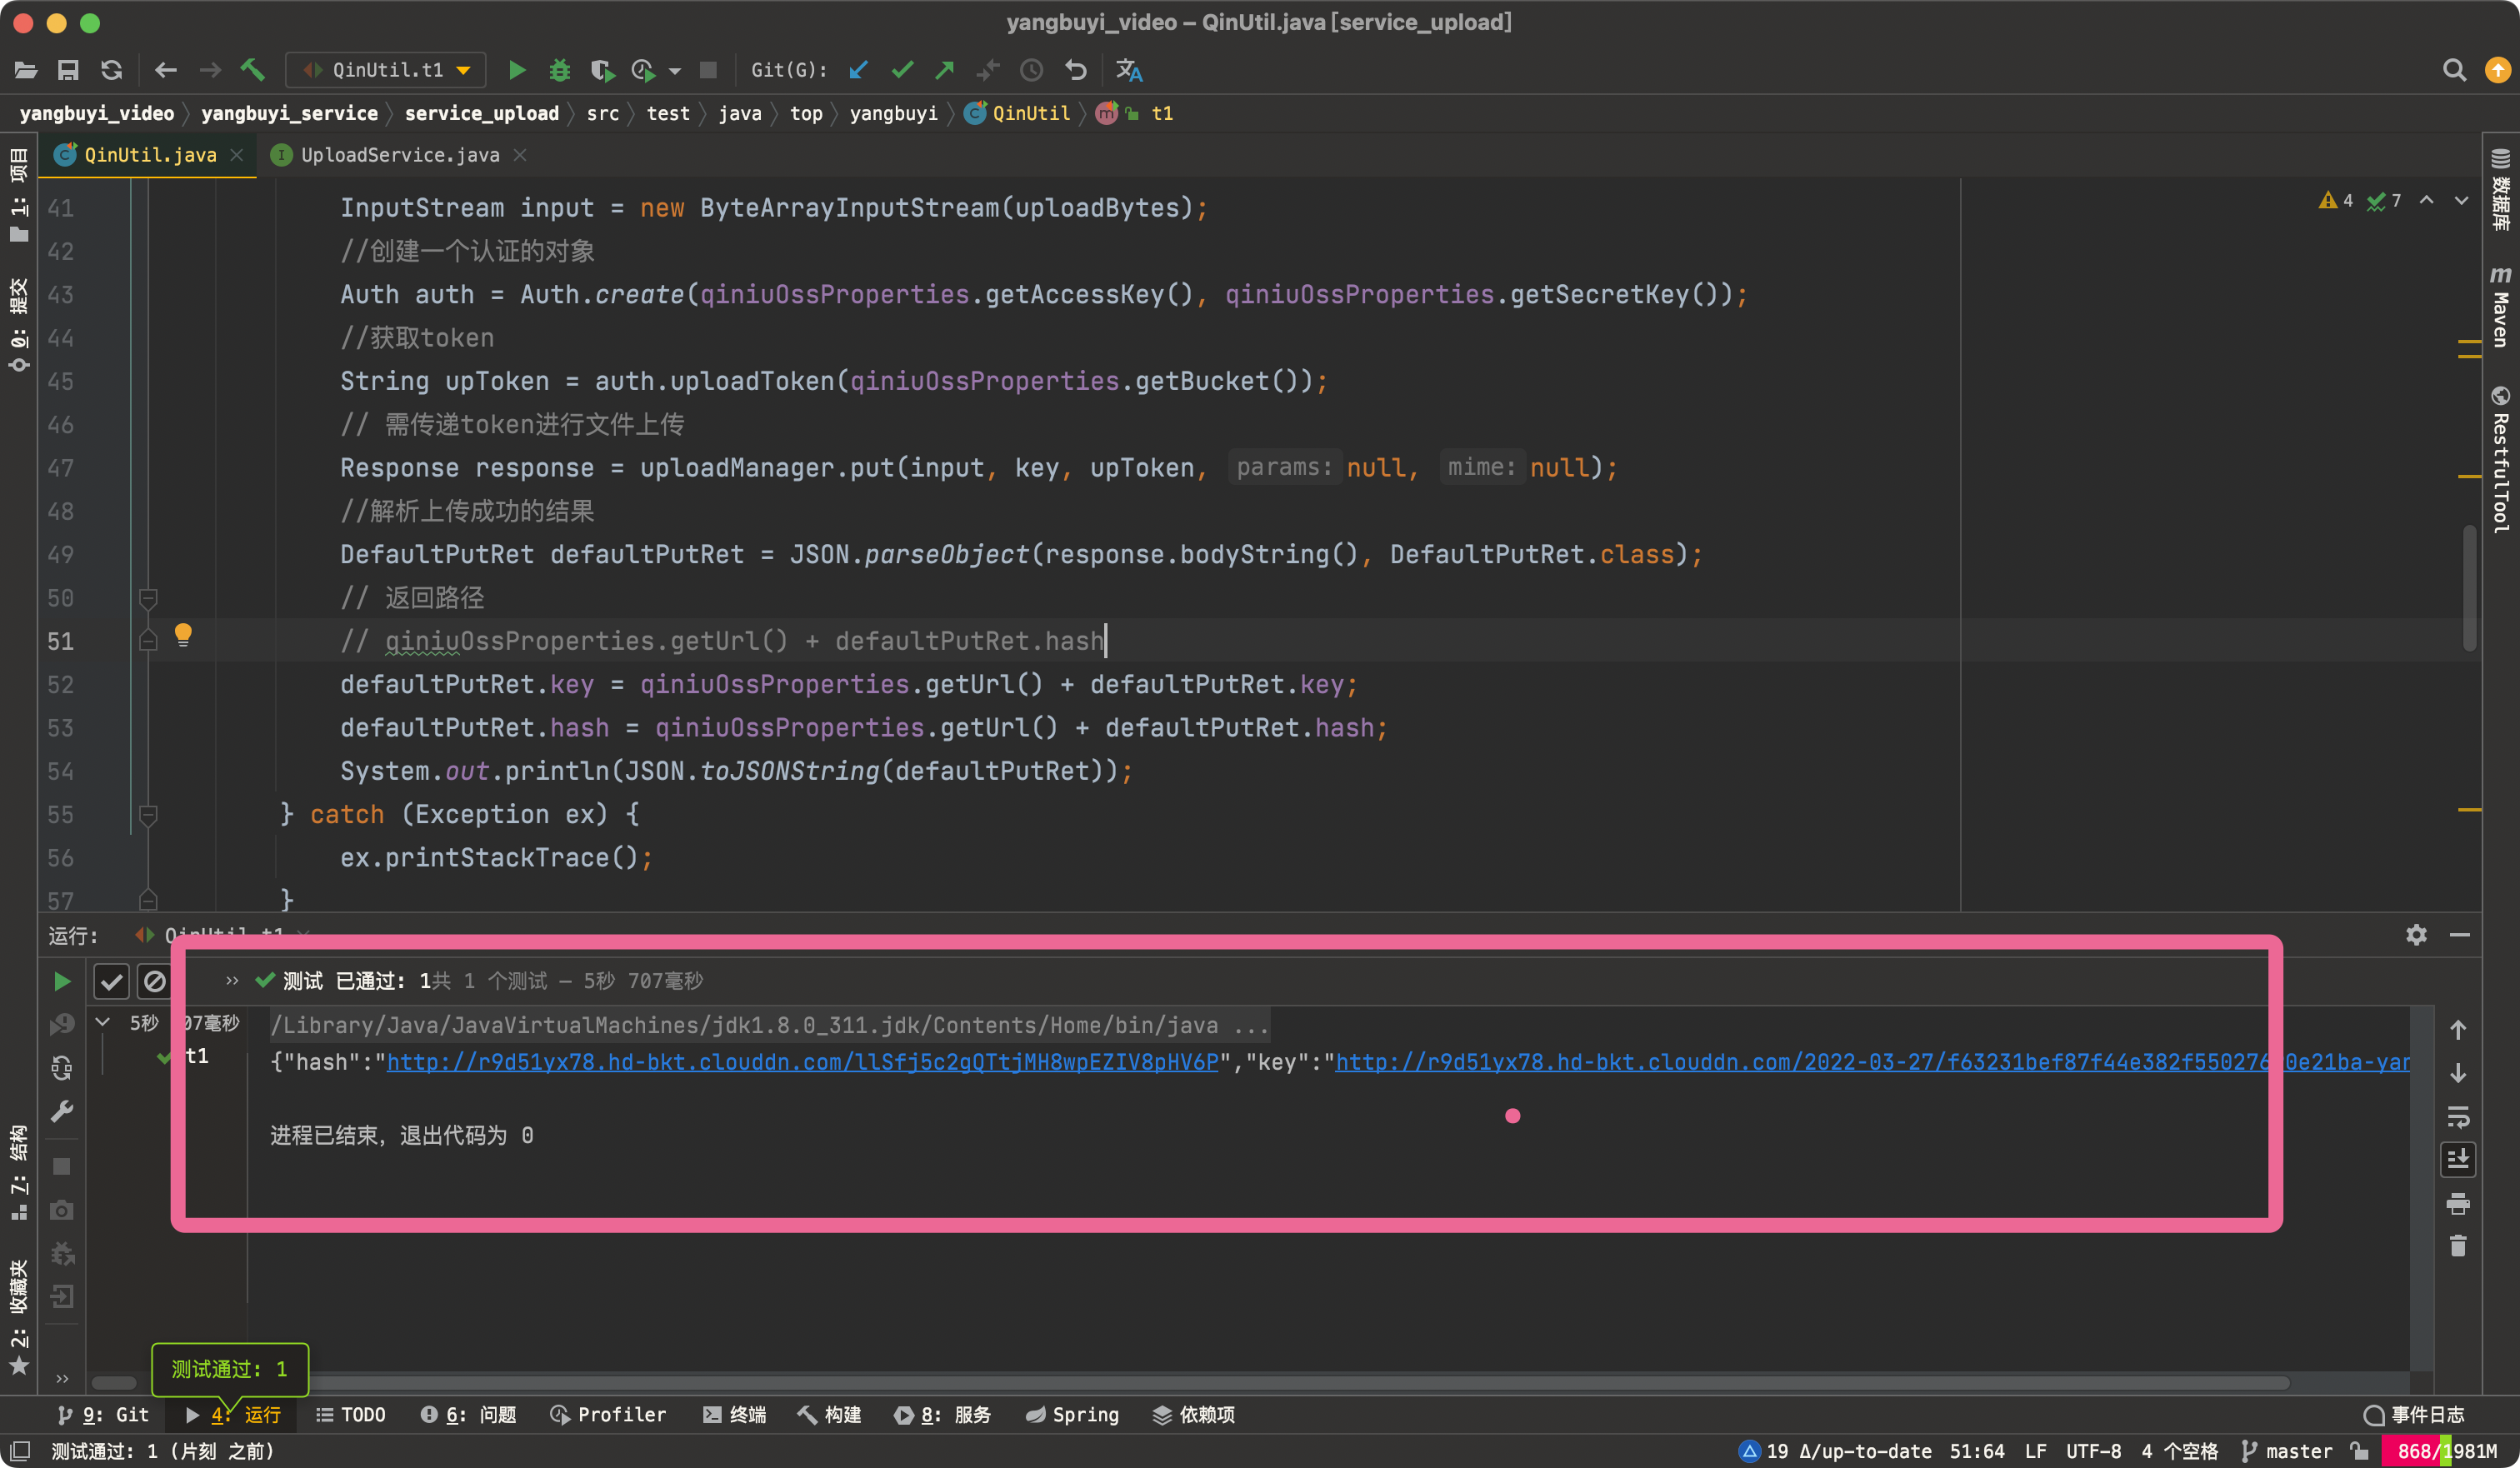Go to previous highlighted error arrow
Image resolution: width=2520 pixels, height=1468 pixels.
pos(2427,201)
